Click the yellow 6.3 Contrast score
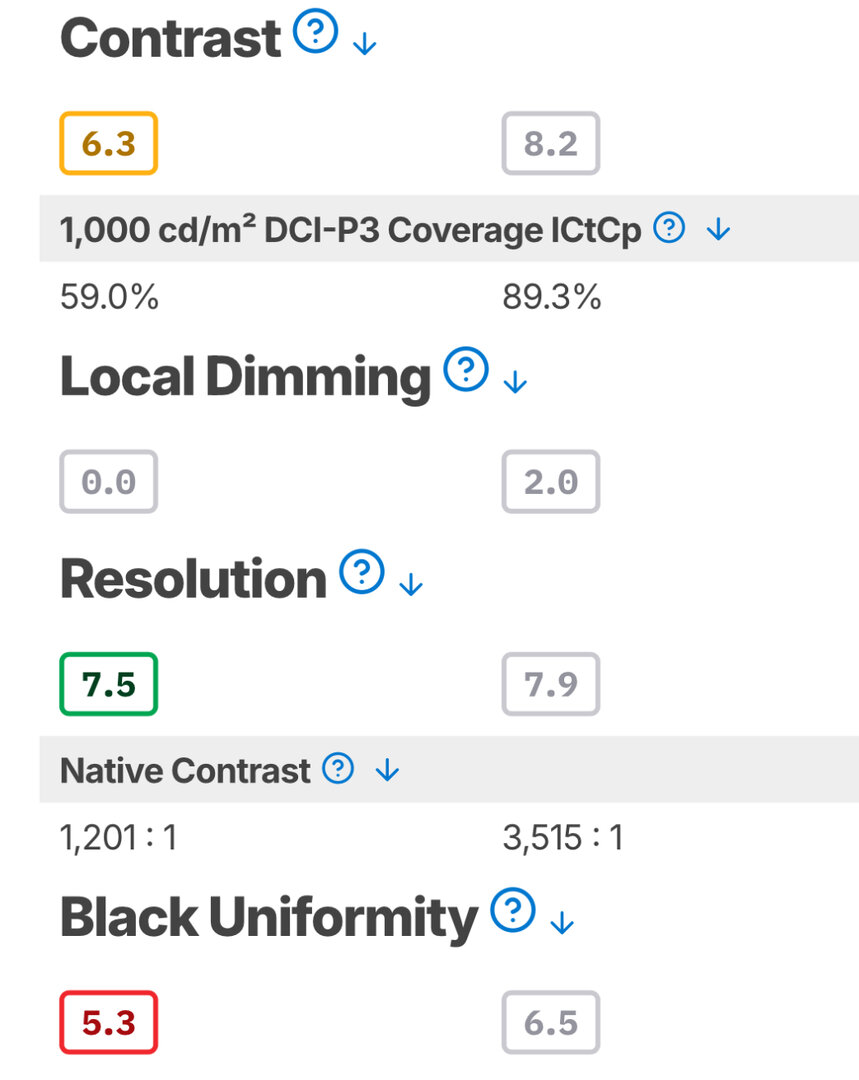The height and width of the screenshot is (1080, 859). point(108,144)
